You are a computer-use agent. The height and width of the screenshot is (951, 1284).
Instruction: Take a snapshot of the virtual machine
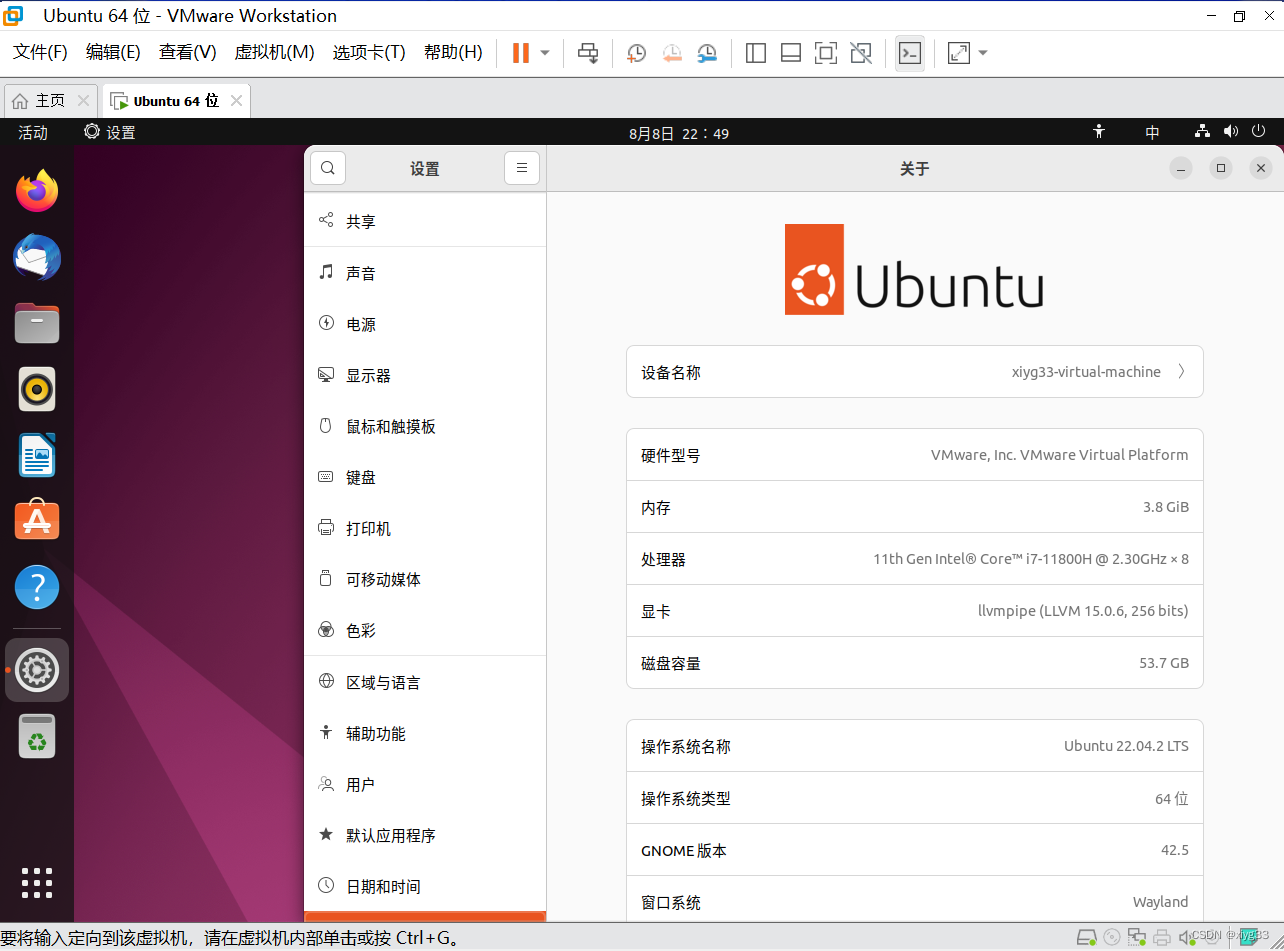[x=636, y=53]
